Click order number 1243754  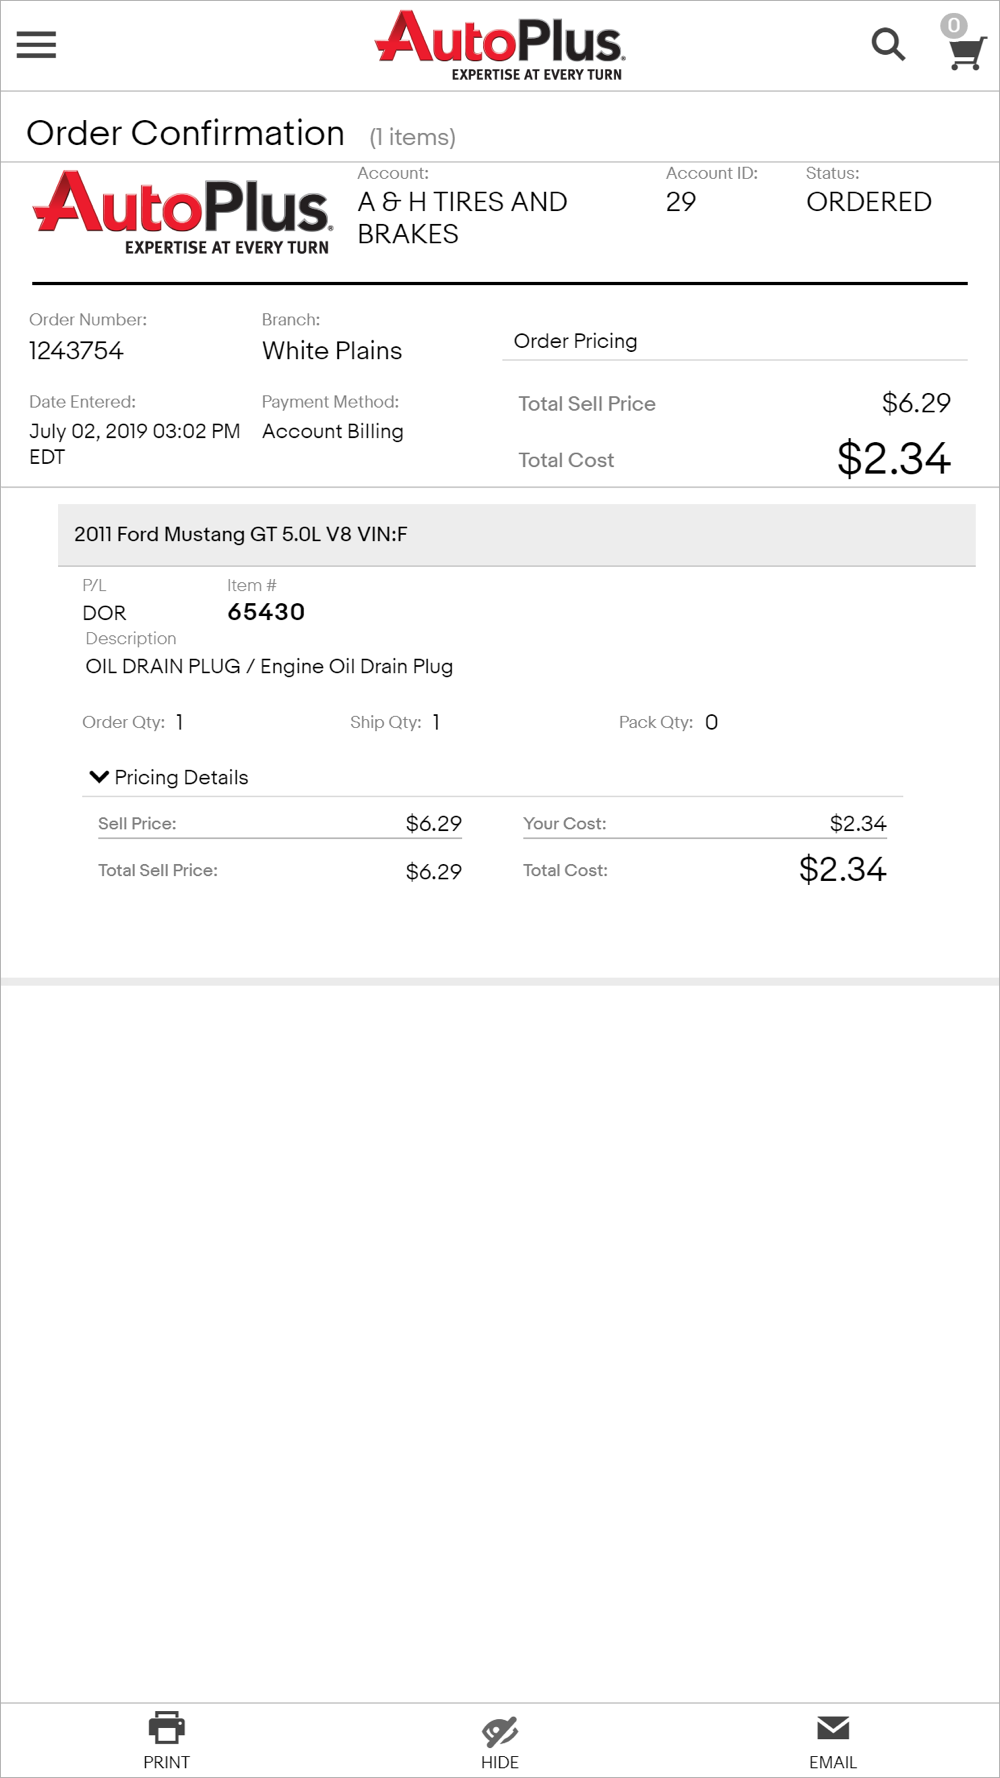click(76, 351)
